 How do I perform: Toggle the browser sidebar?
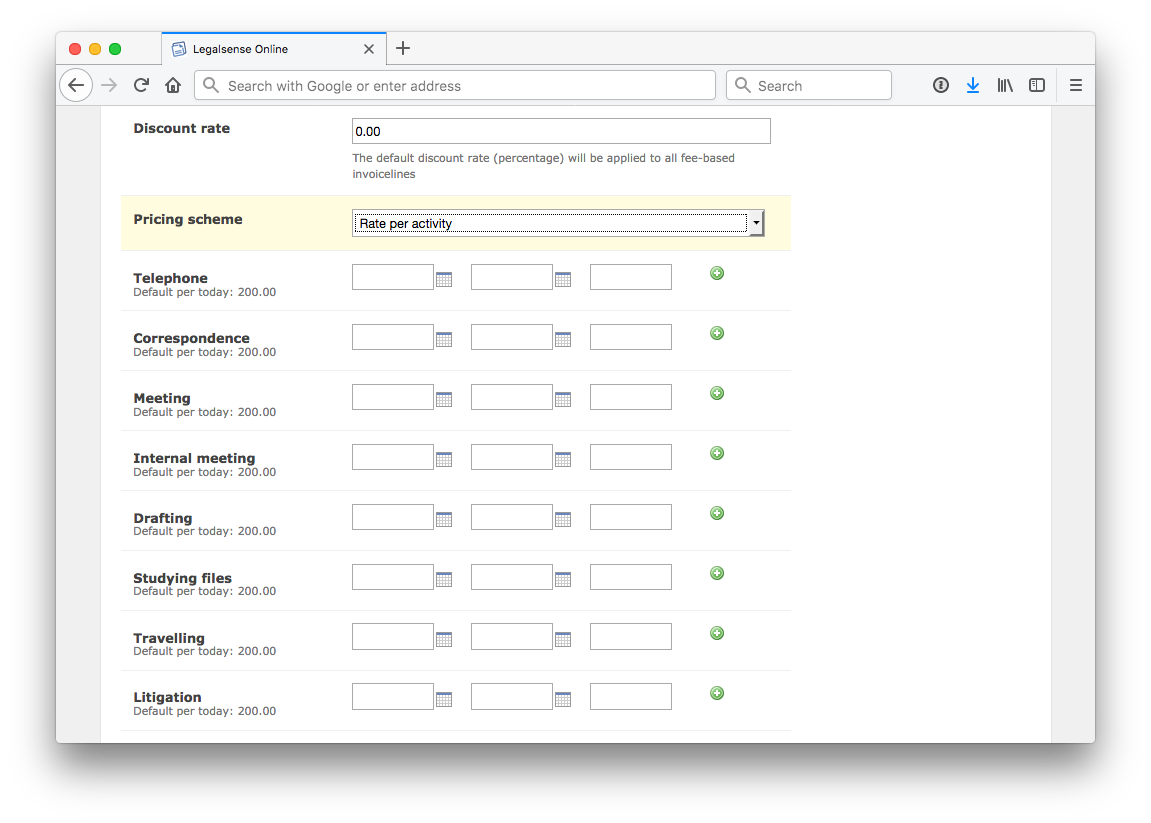1036,85
